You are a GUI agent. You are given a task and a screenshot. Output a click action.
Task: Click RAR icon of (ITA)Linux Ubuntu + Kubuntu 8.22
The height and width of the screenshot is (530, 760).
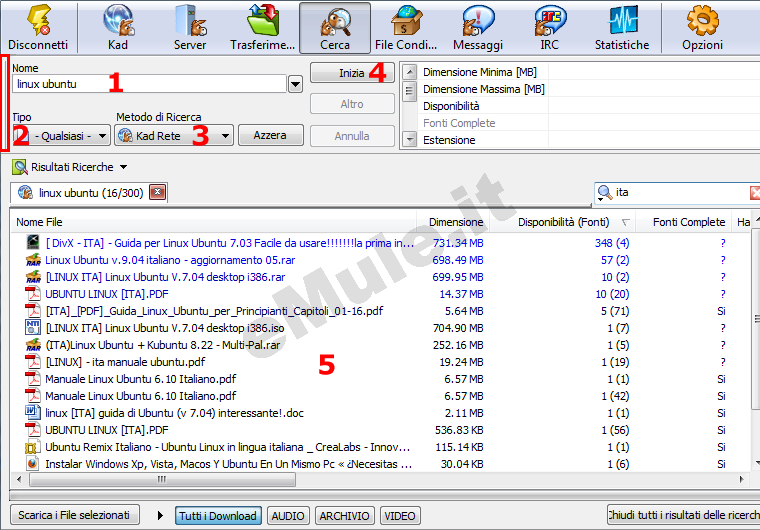(33, 345)
